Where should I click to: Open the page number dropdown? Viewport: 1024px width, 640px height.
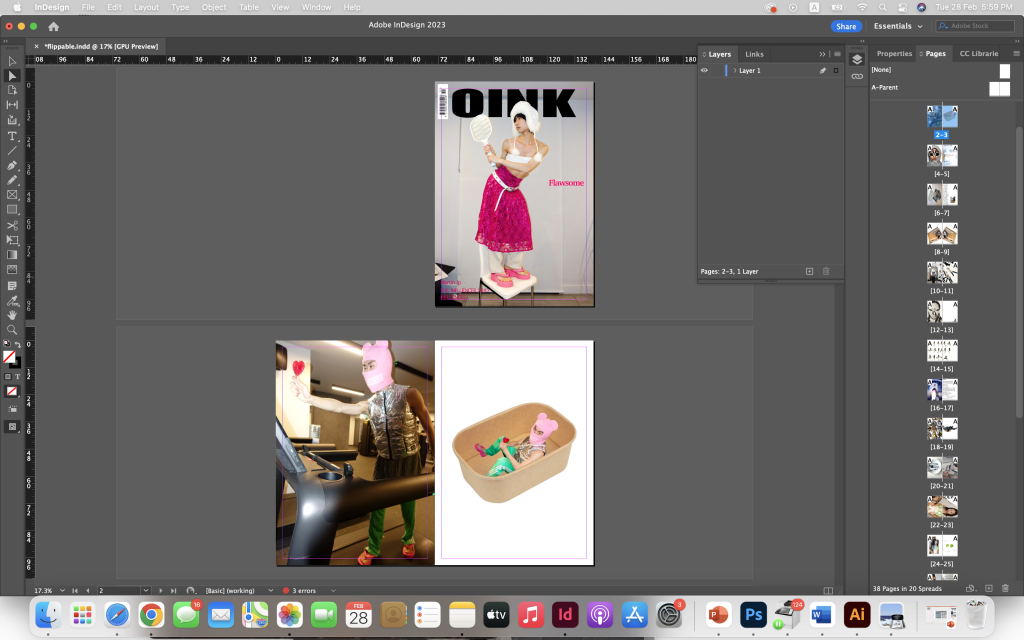[x=146, y=590]
